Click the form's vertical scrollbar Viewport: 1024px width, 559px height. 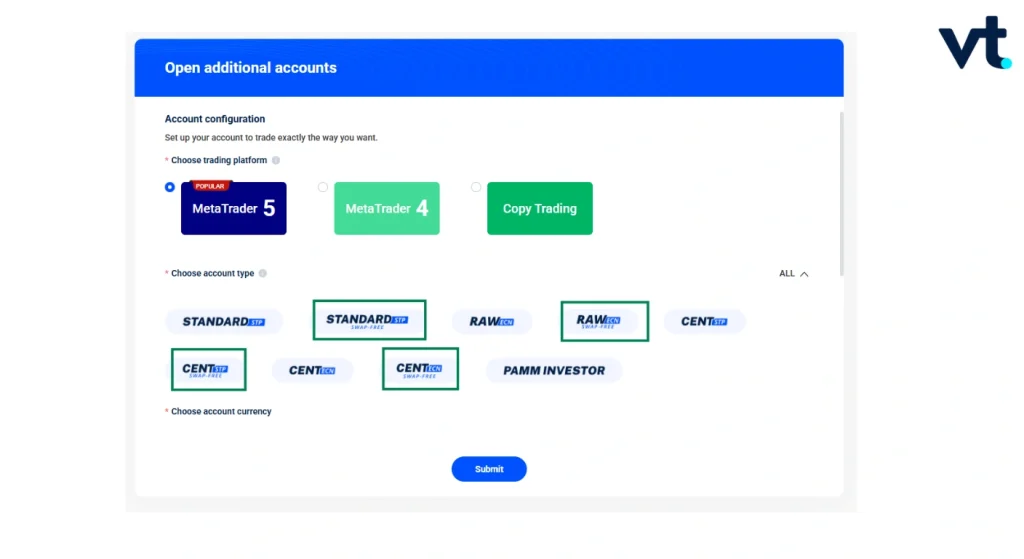pos(841,194)
